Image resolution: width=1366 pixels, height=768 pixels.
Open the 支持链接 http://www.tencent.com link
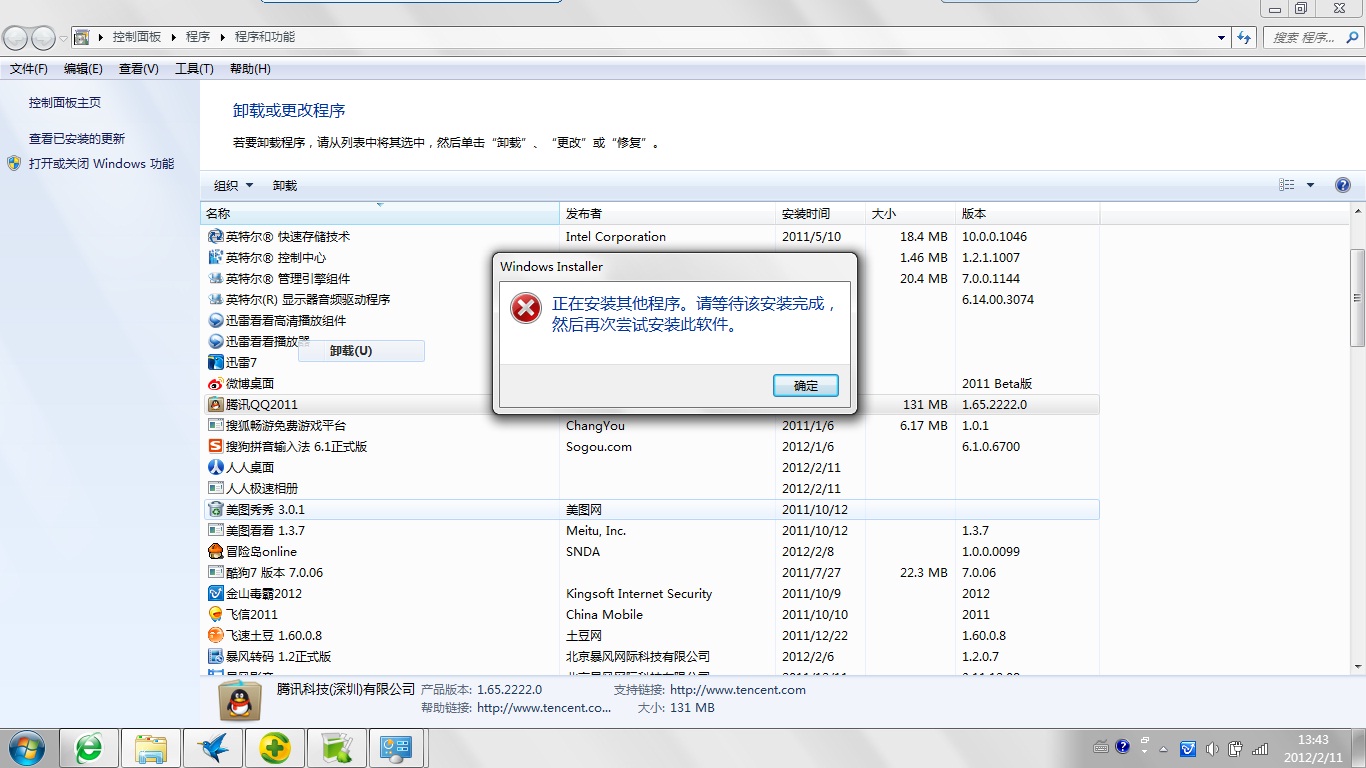pos(738,690)
